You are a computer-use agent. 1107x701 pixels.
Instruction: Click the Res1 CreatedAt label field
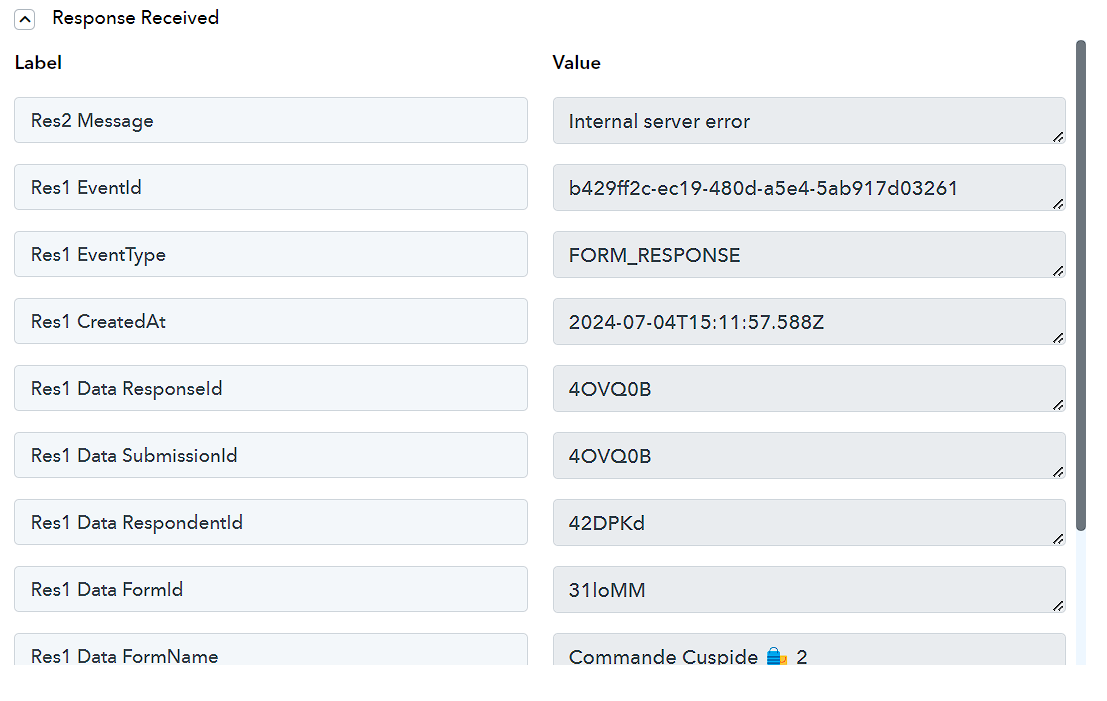[270, 321]
